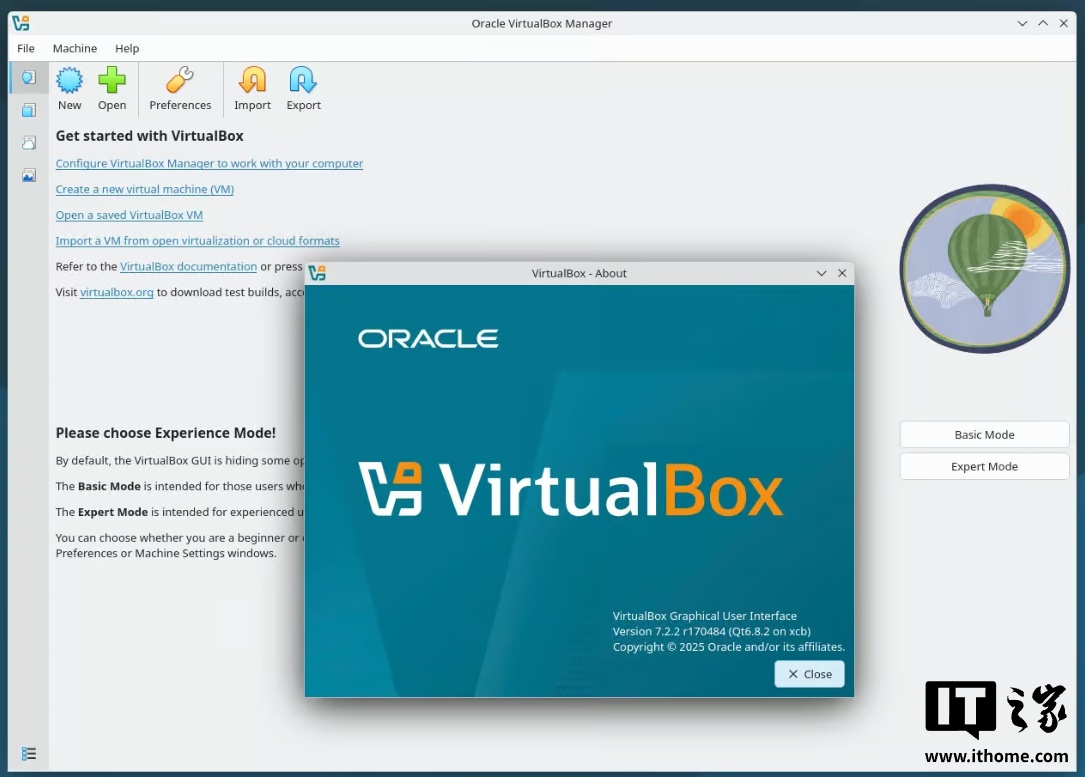The image size is (1085, 777).
Task: Open the Help menu
Action: coord(127,48)
